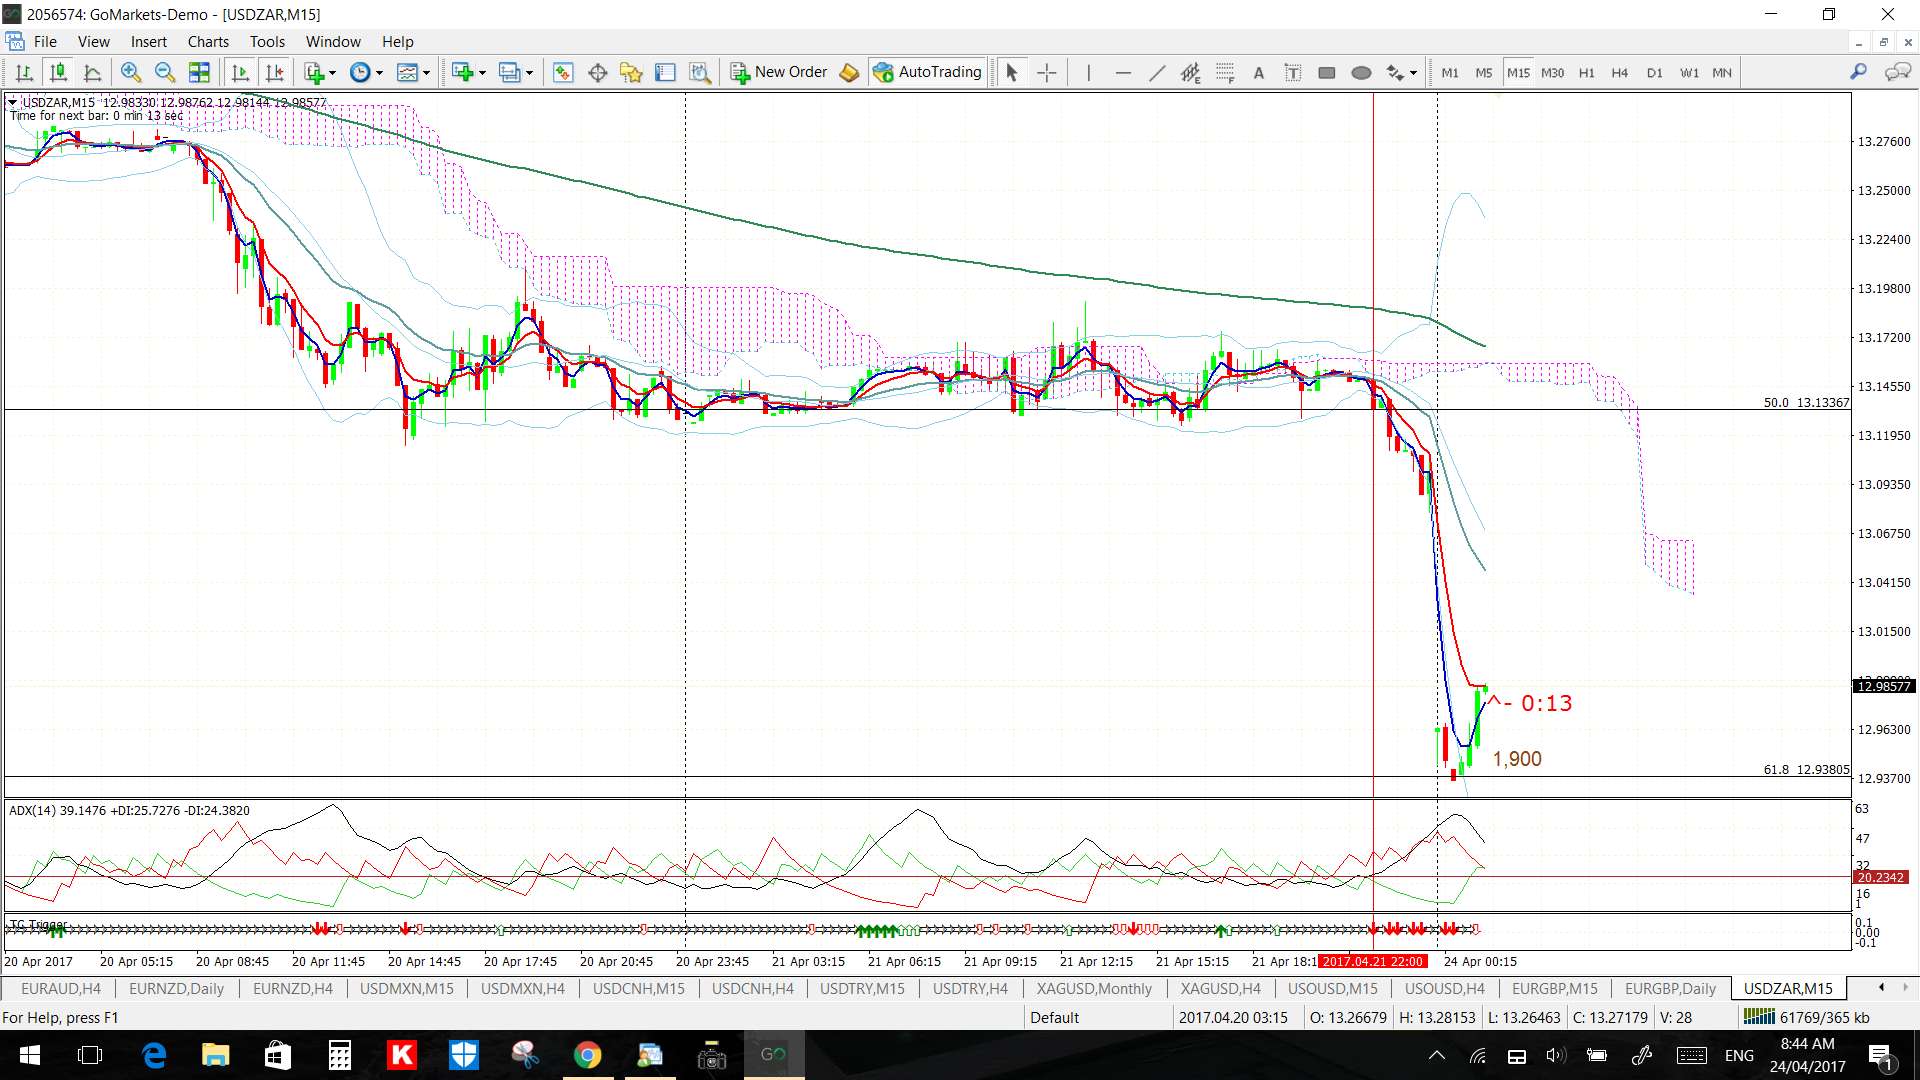Viewport: 1920px width, 1080px height.
Task: Open Google Chrome from taskbar
Action: (587, 1055)
